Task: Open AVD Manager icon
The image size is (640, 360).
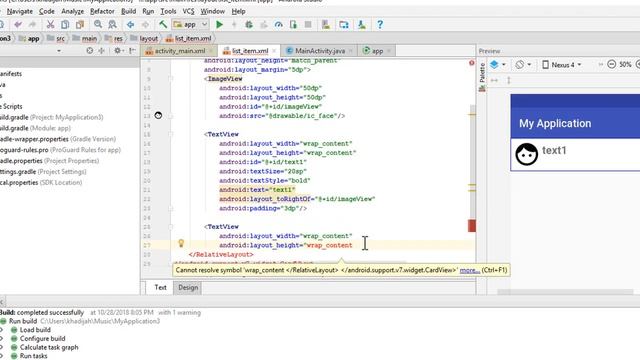Action: click(326, 24)
